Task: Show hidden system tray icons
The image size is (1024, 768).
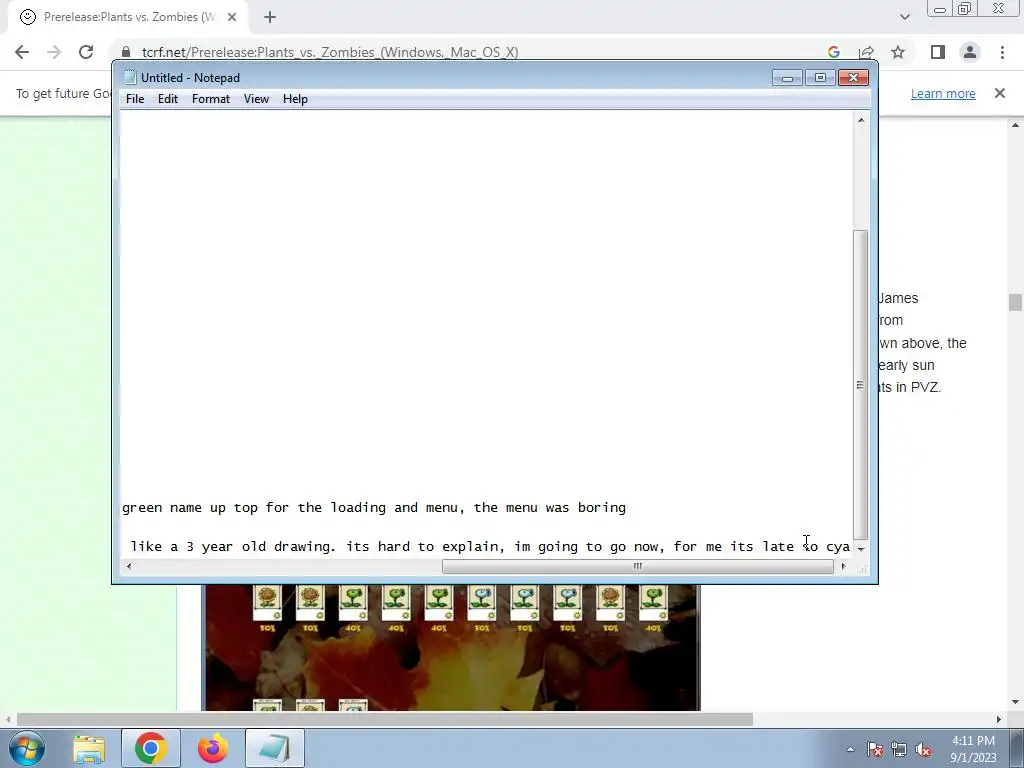Action: coord(850,749)
